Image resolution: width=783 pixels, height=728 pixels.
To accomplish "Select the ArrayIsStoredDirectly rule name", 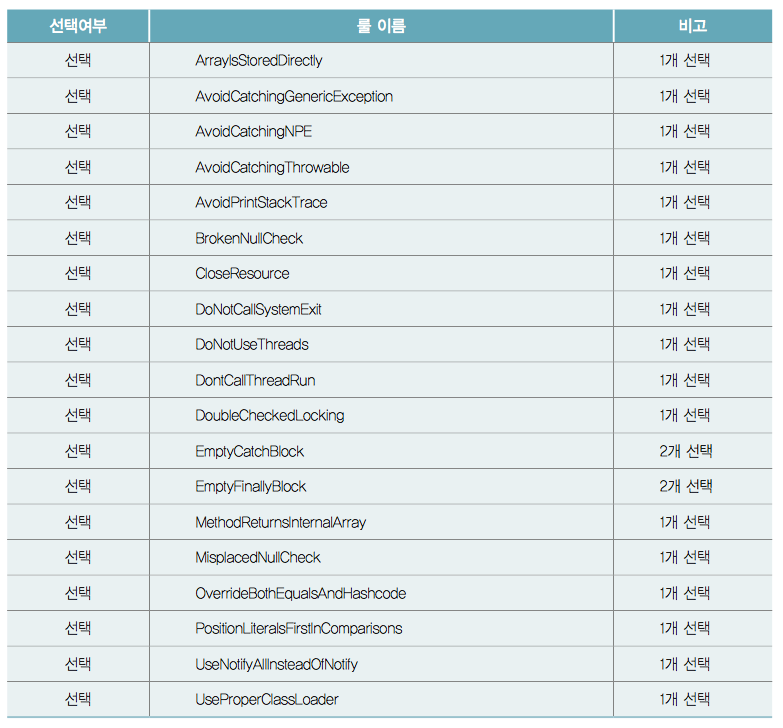I will pyautogui.click(x=259, y=60).
